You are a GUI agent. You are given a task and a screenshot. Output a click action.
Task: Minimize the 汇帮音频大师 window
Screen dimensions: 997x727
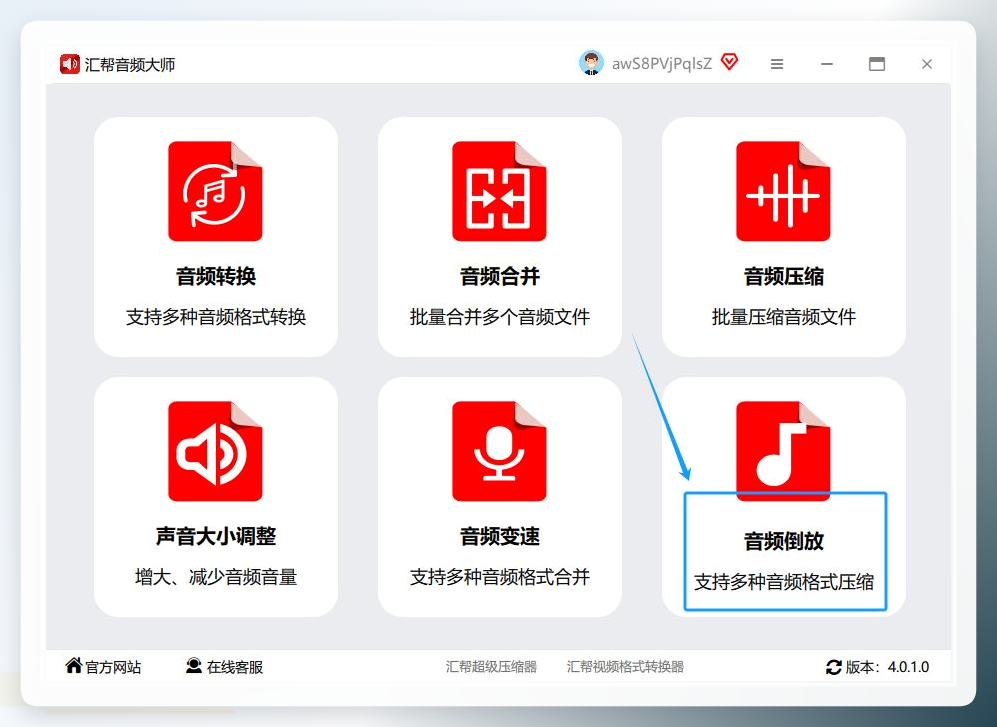pyautogui.click(x=827, y=64)
